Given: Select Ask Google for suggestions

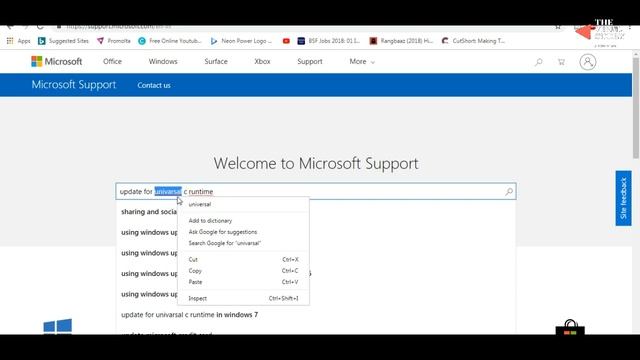Looking at the screenshot, I should [x=243, y=232].
